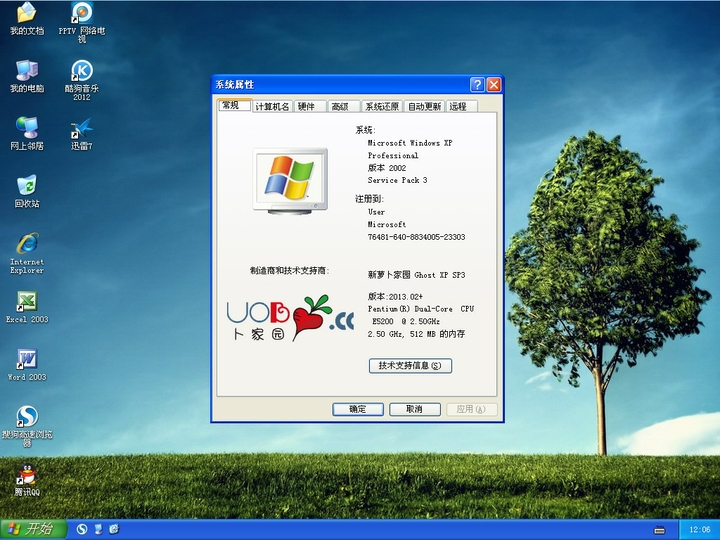
Task: Switch to the 常规 tab
Action: tap(235, 105)
